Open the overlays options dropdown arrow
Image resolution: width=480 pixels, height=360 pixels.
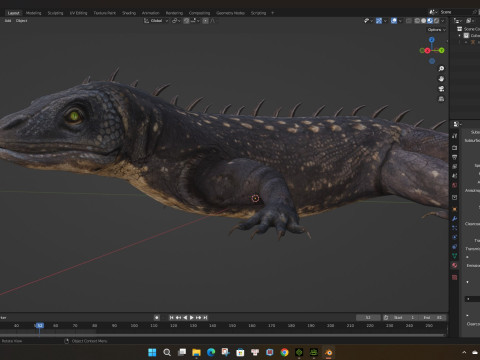(400, 21)
